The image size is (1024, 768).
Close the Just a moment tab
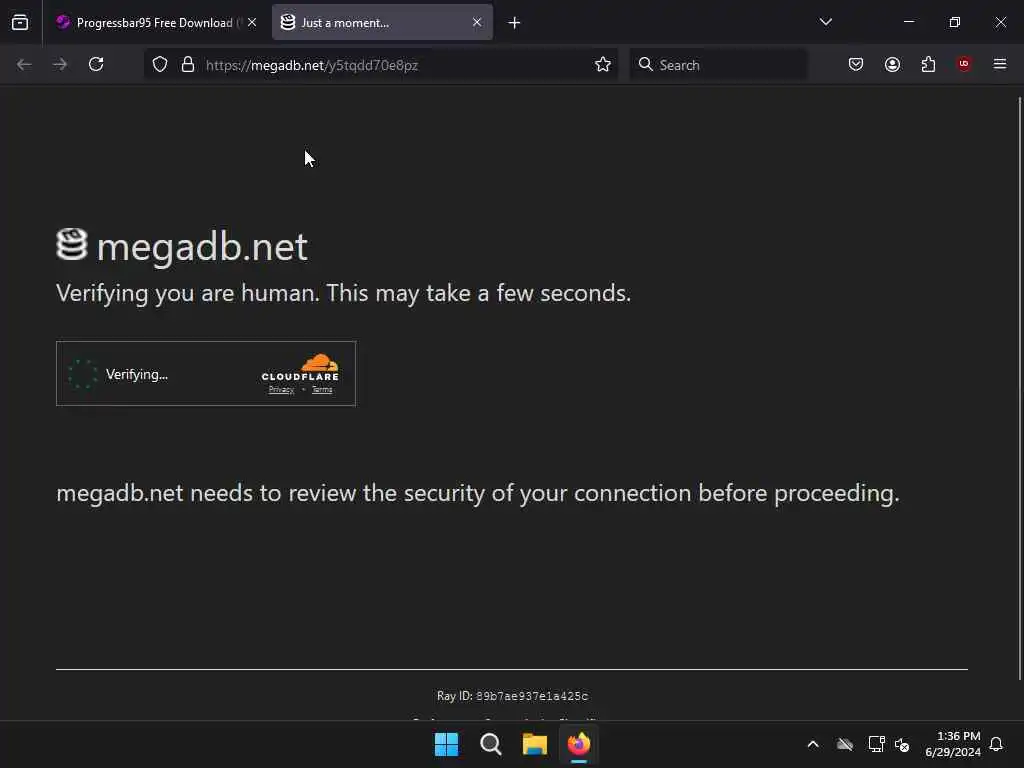[x=477, y=23]
